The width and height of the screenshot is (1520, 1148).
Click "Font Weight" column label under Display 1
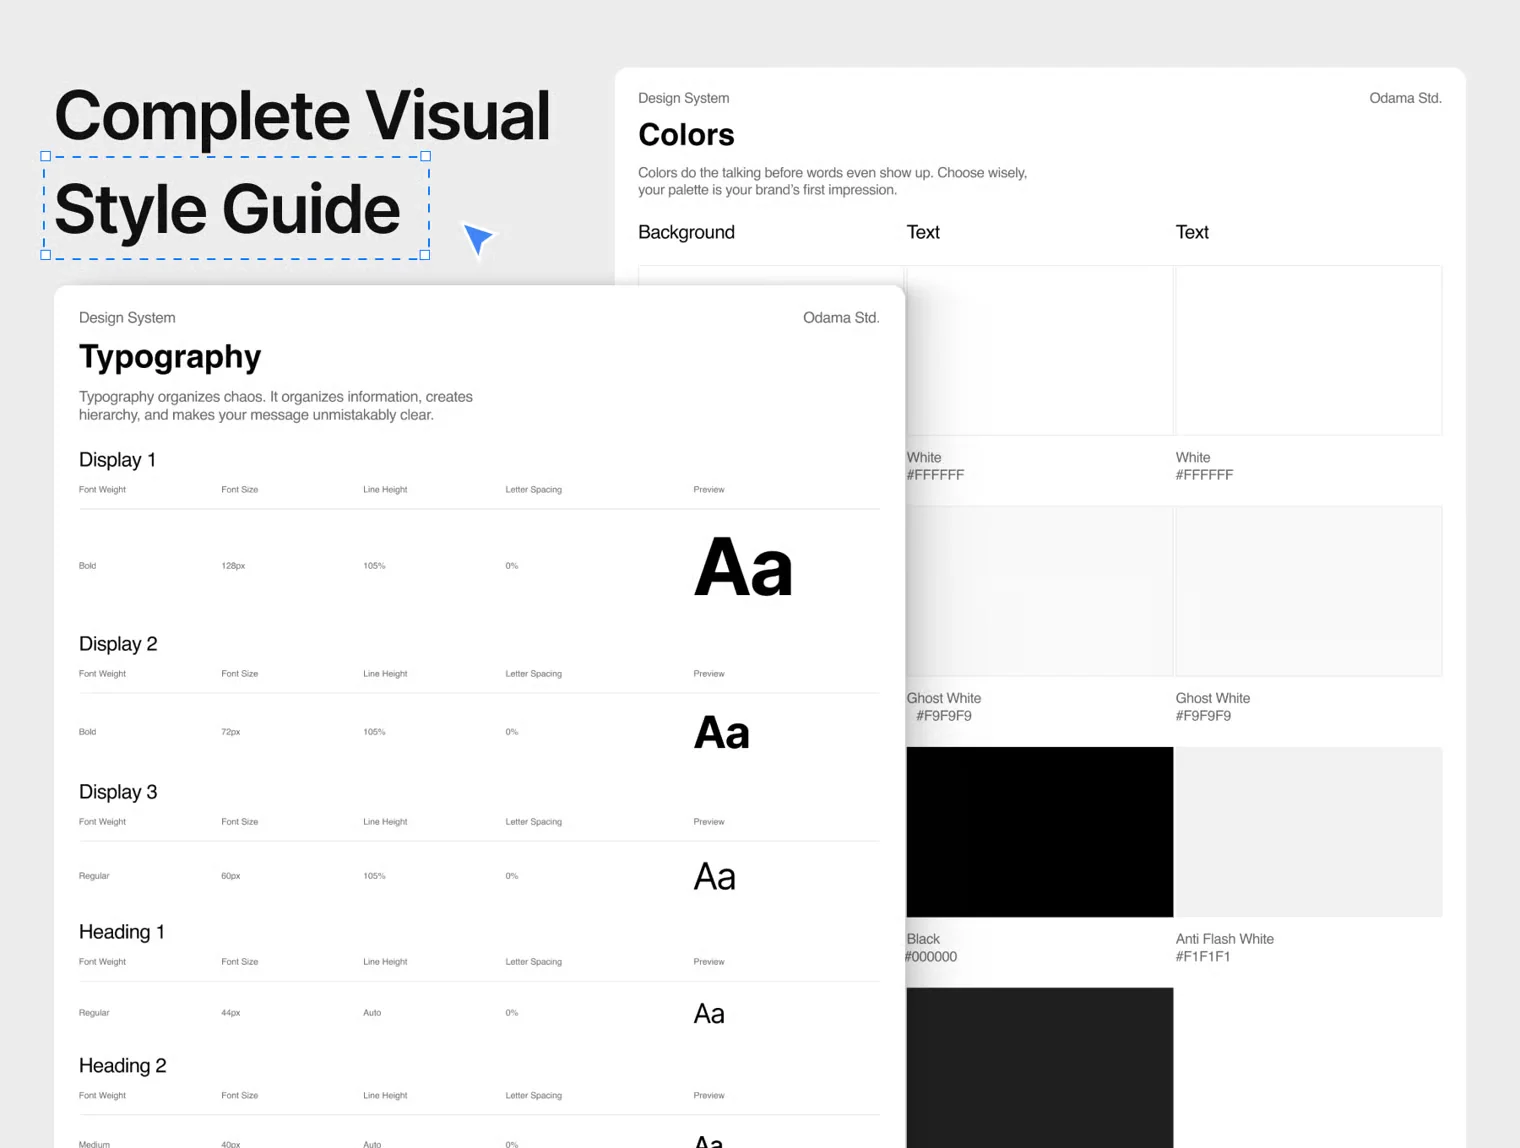pos(103,490)
